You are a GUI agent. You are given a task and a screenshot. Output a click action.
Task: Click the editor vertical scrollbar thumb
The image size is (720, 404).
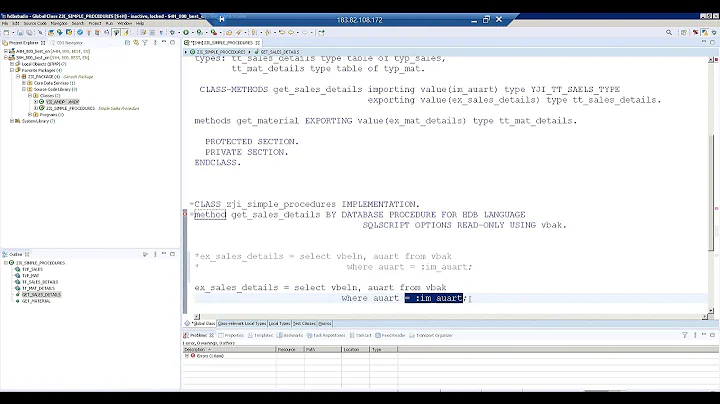pyautogui.click(x=711, y=193)
